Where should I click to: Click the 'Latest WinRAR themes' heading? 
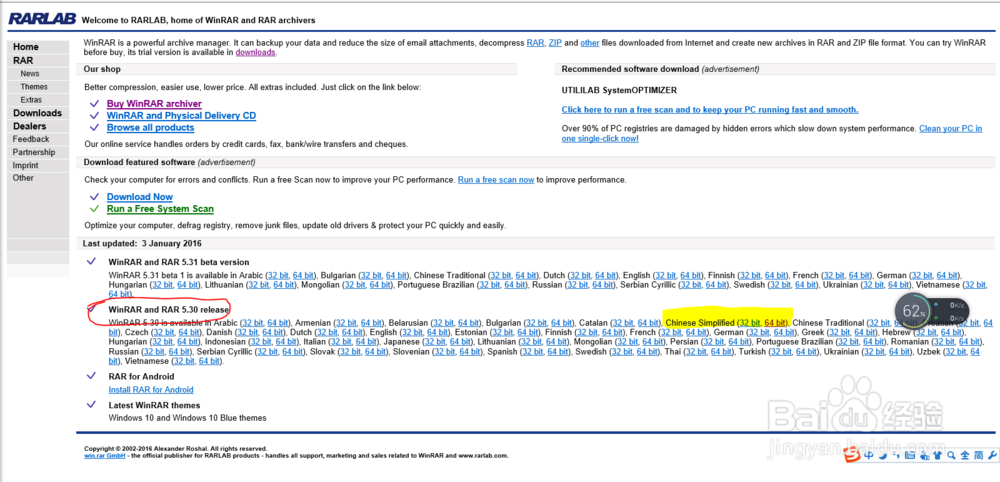click(x=154, y=405)
